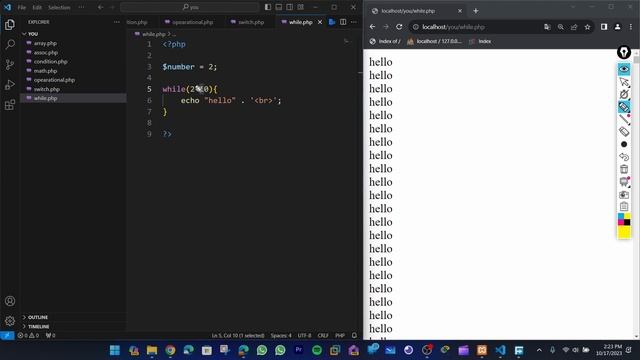
Task: Open browser translate icon
Action: pyautogui.click(x=547, y=27)
